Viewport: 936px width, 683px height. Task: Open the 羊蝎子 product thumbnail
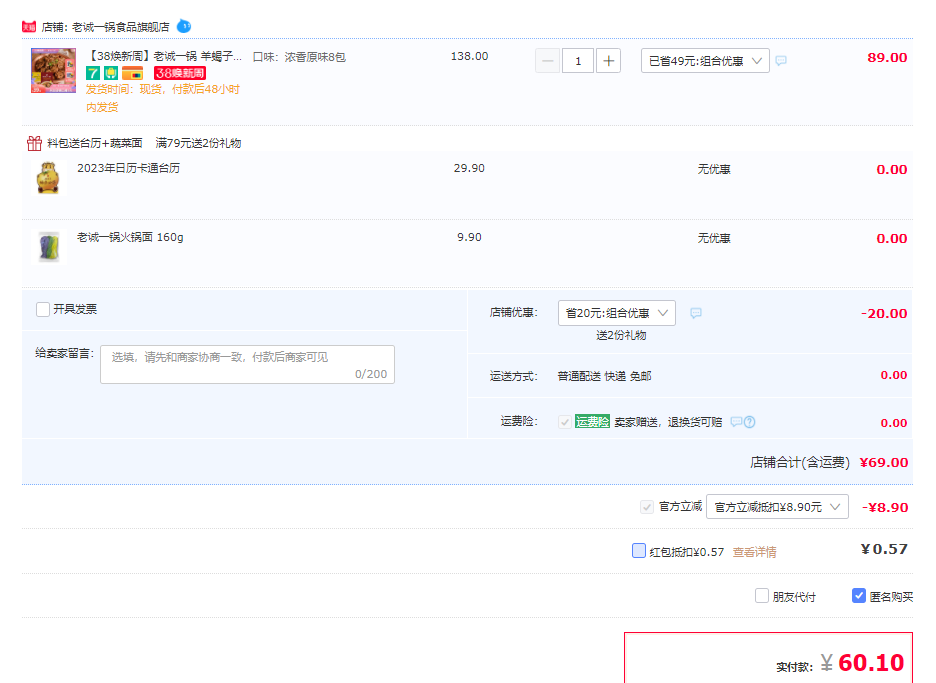point(54,70)
